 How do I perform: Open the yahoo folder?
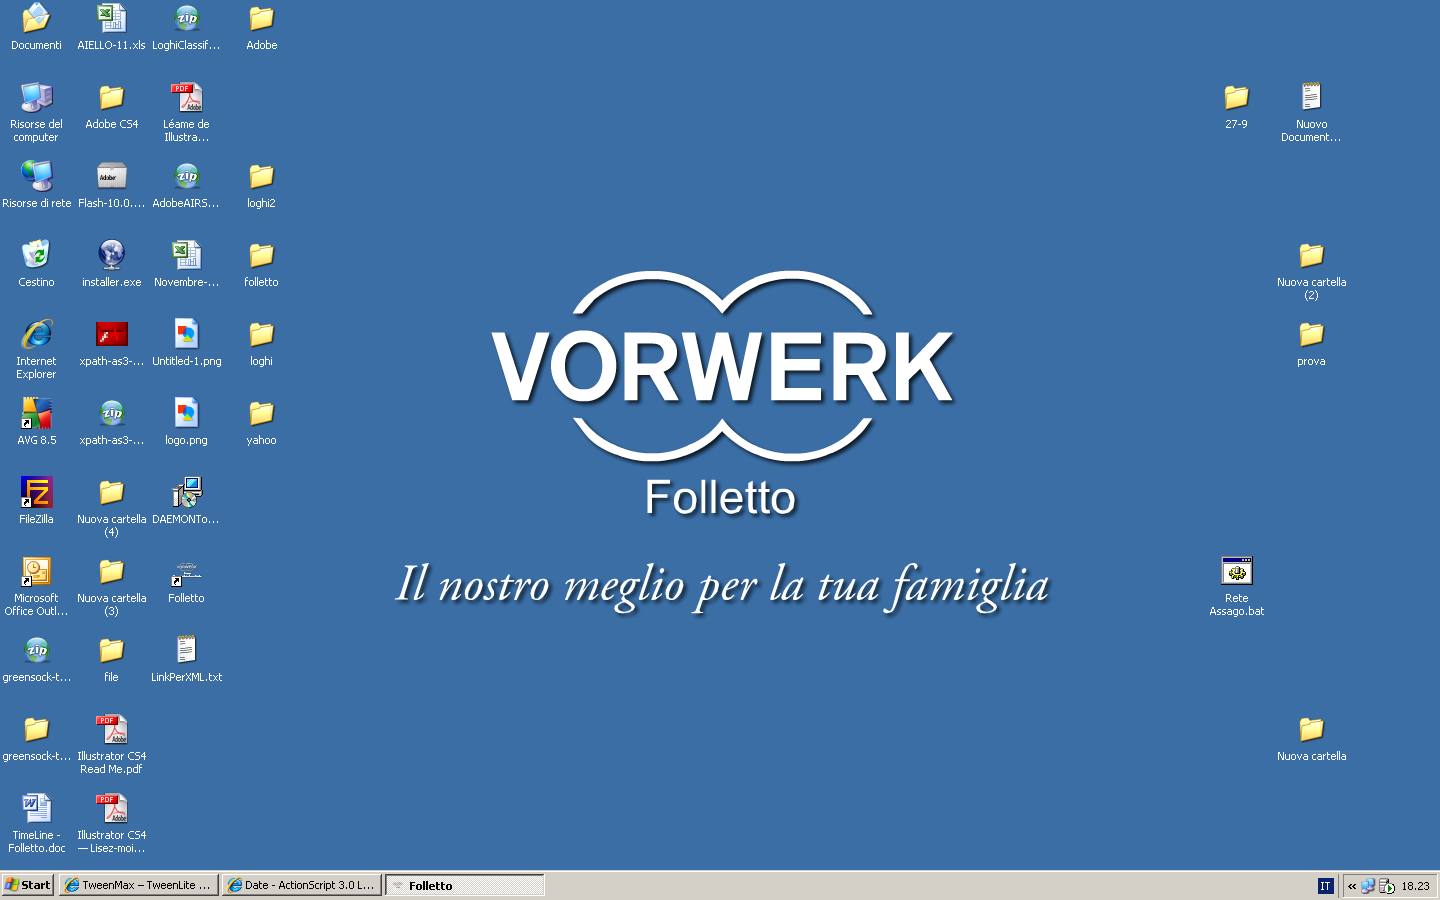(x=261, y=413)
